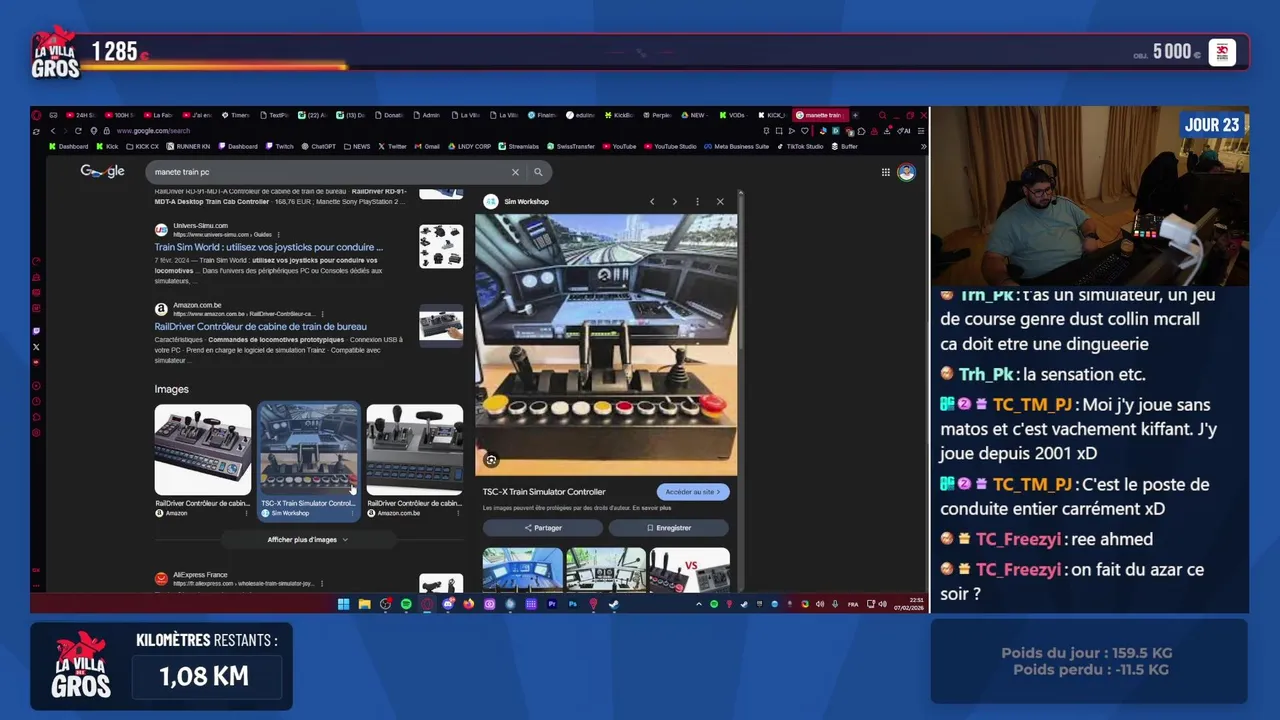This screenshot has width=1280, height=720.
Task: Open Firefox from taskbar
Action: pos(468,604)
